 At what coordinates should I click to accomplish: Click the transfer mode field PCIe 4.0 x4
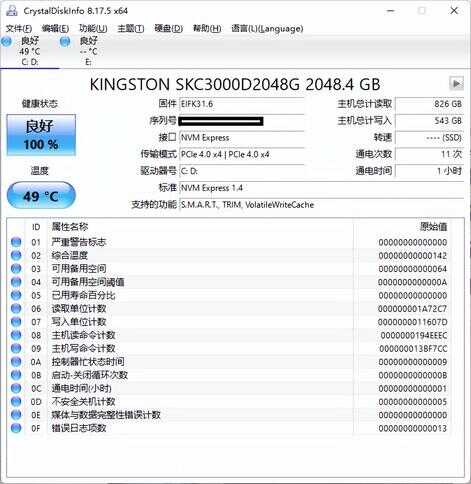coord(242,154)
